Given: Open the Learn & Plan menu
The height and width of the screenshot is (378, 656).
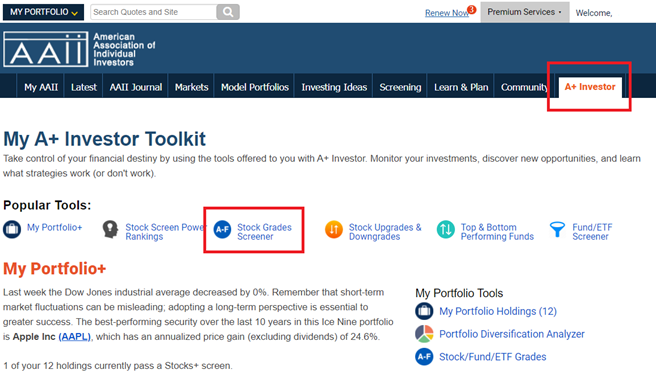Looking at the screenshot, I should coord(461,87).
